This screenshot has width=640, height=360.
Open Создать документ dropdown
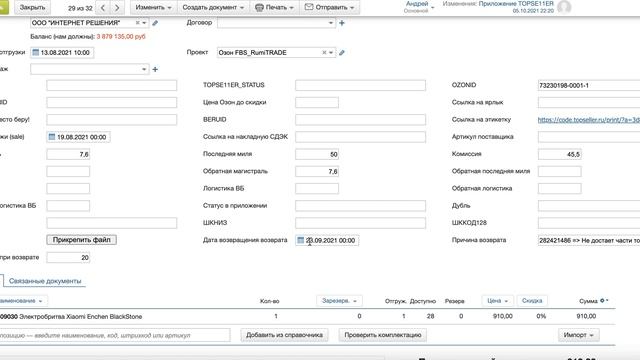[213, 7]
